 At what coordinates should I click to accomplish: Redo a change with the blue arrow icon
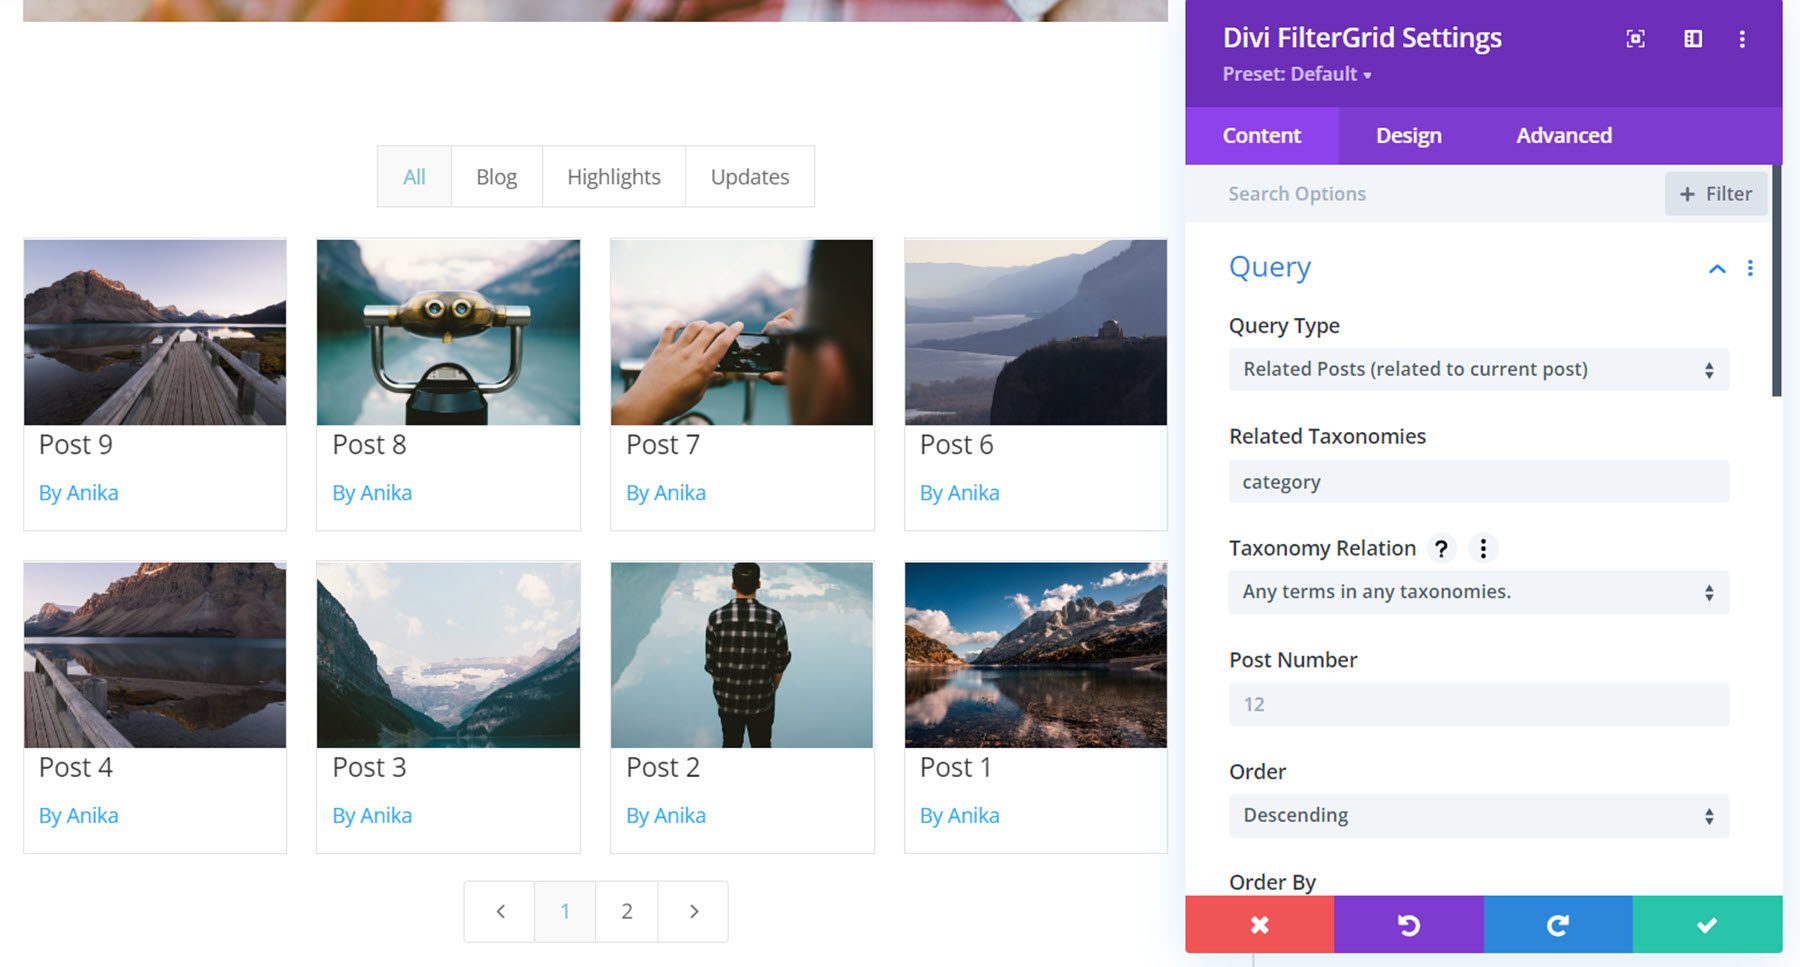point(1557,925)
